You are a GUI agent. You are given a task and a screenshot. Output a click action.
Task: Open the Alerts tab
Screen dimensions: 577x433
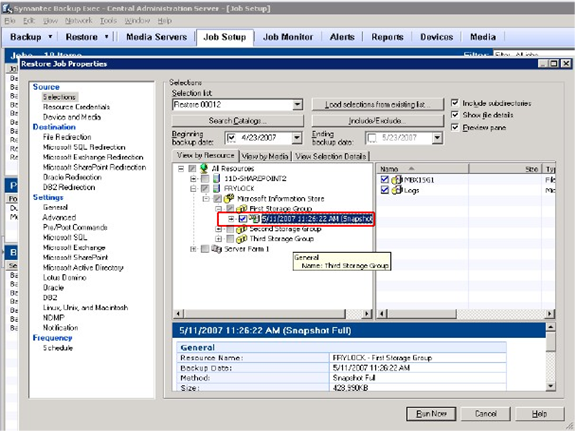(x=342, y=37)
